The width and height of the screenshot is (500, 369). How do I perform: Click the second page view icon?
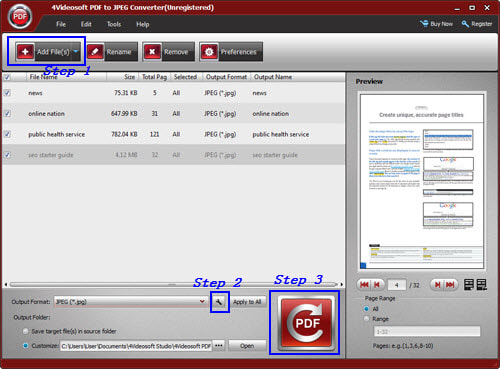click(482, 284)
